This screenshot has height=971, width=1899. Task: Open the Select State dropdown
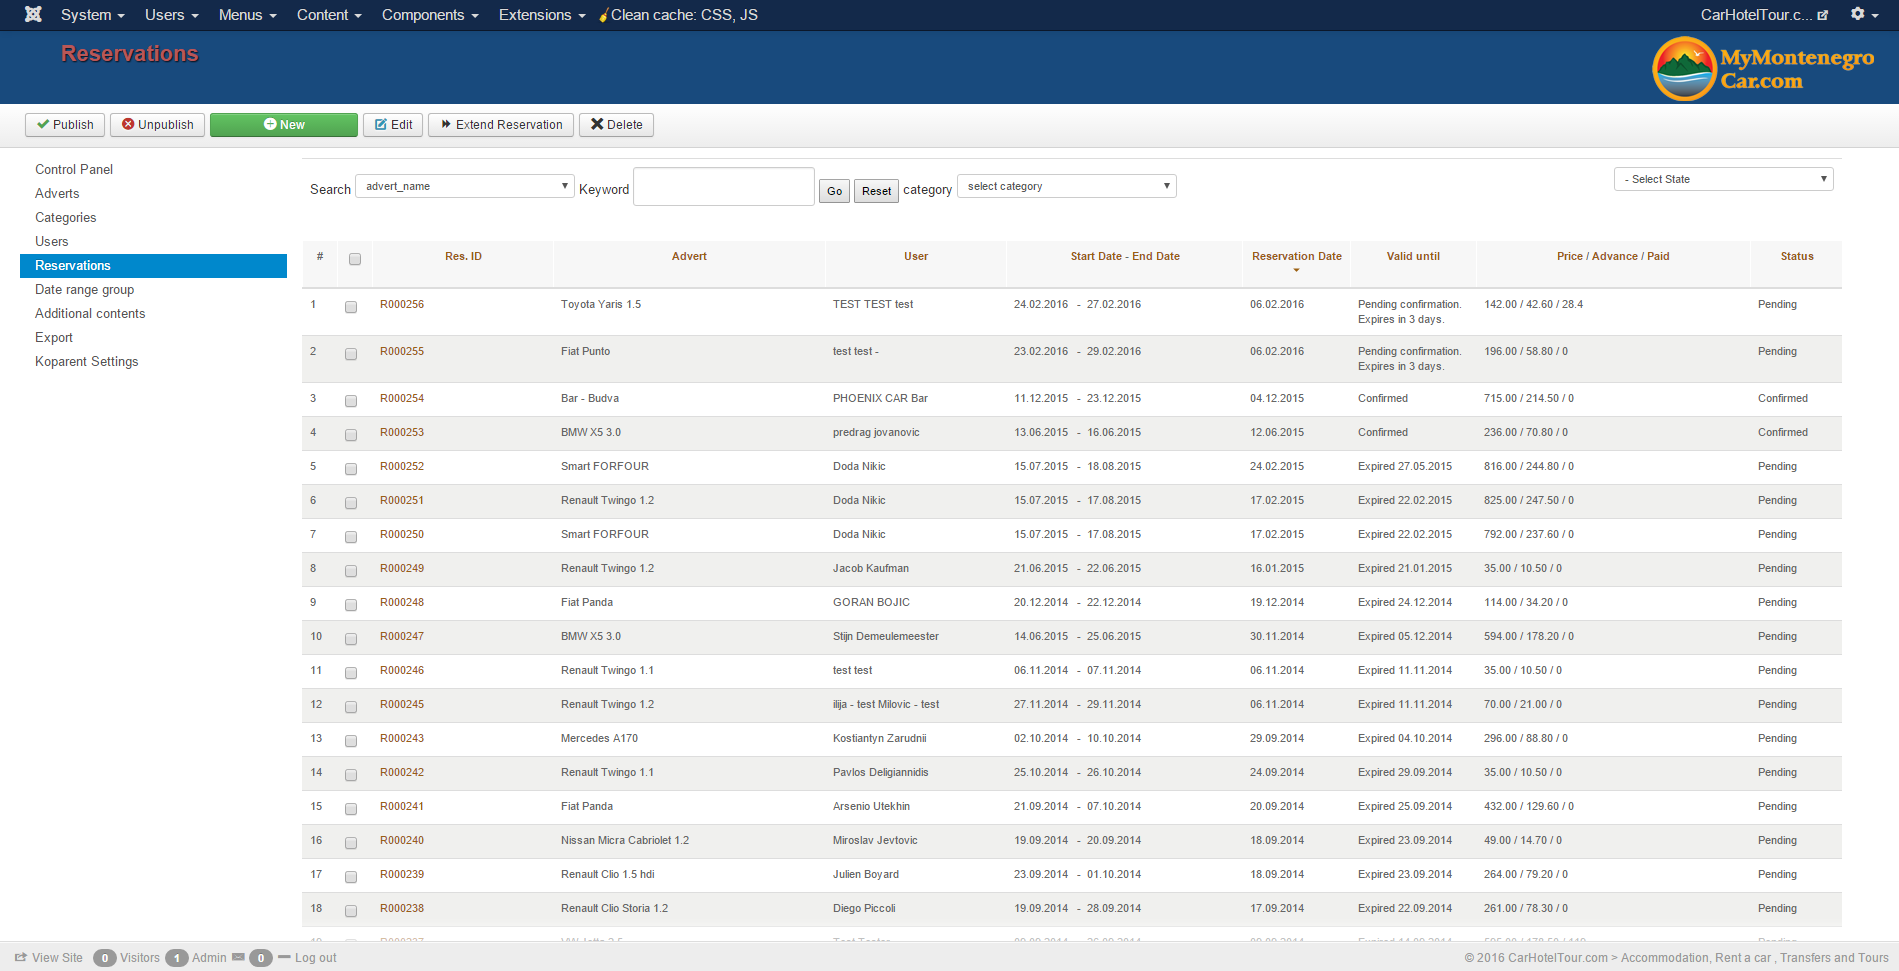[1723, 179]
